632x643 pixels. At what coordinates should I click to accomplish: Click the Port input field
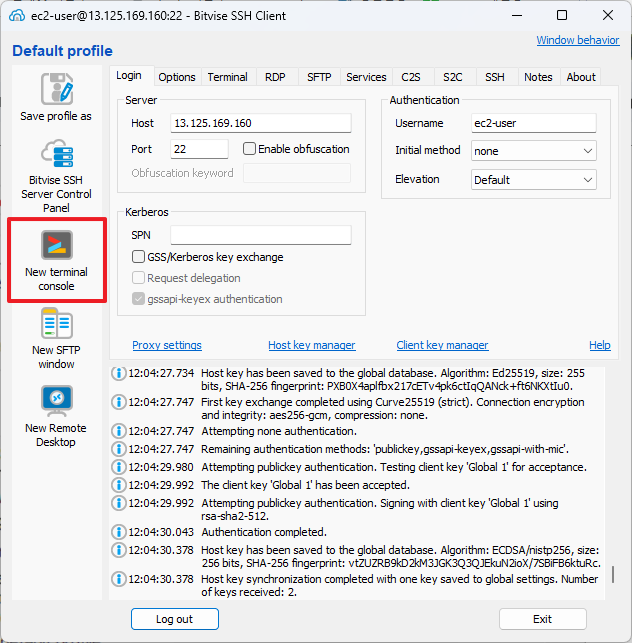[x=199, y=149]
